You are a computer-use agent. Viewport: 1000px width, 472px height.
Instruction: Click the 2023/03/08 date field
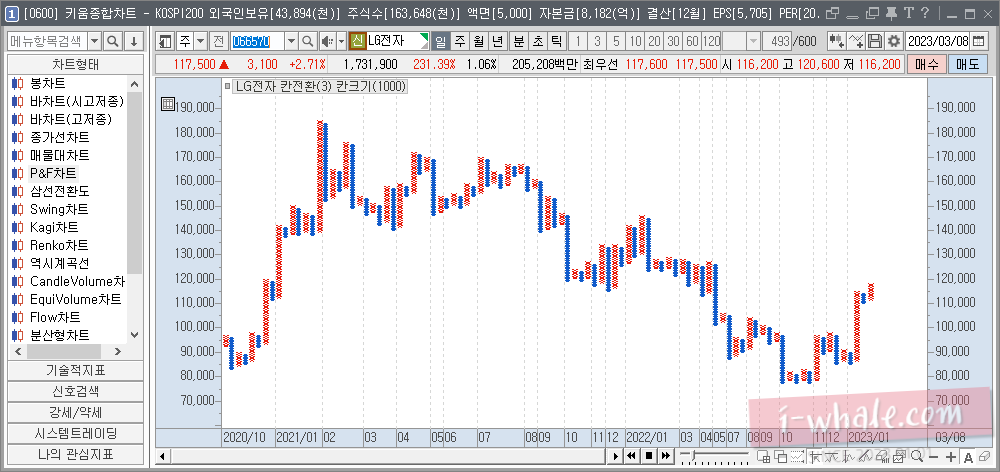pyautogui.click(x=938, y=41)
